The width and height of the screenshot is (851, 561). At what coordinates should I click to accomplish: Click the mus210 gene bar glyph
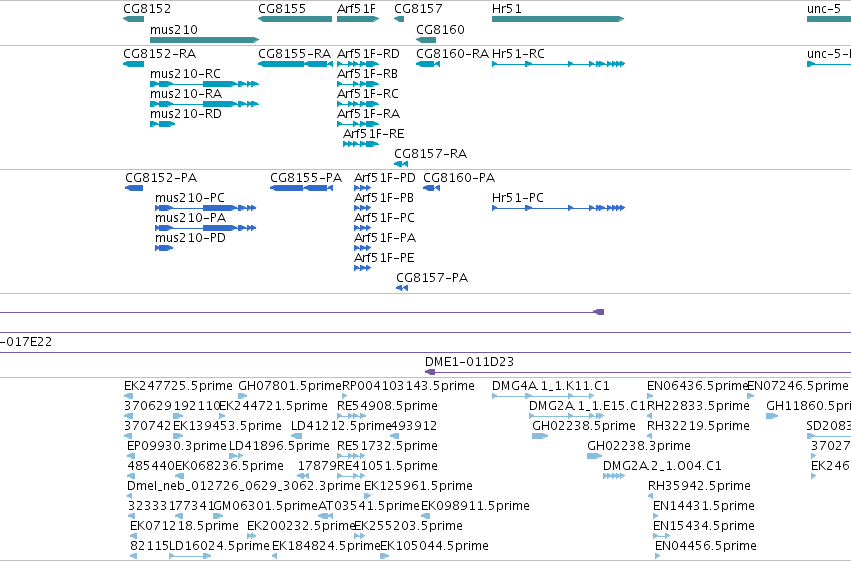(205, 40)
